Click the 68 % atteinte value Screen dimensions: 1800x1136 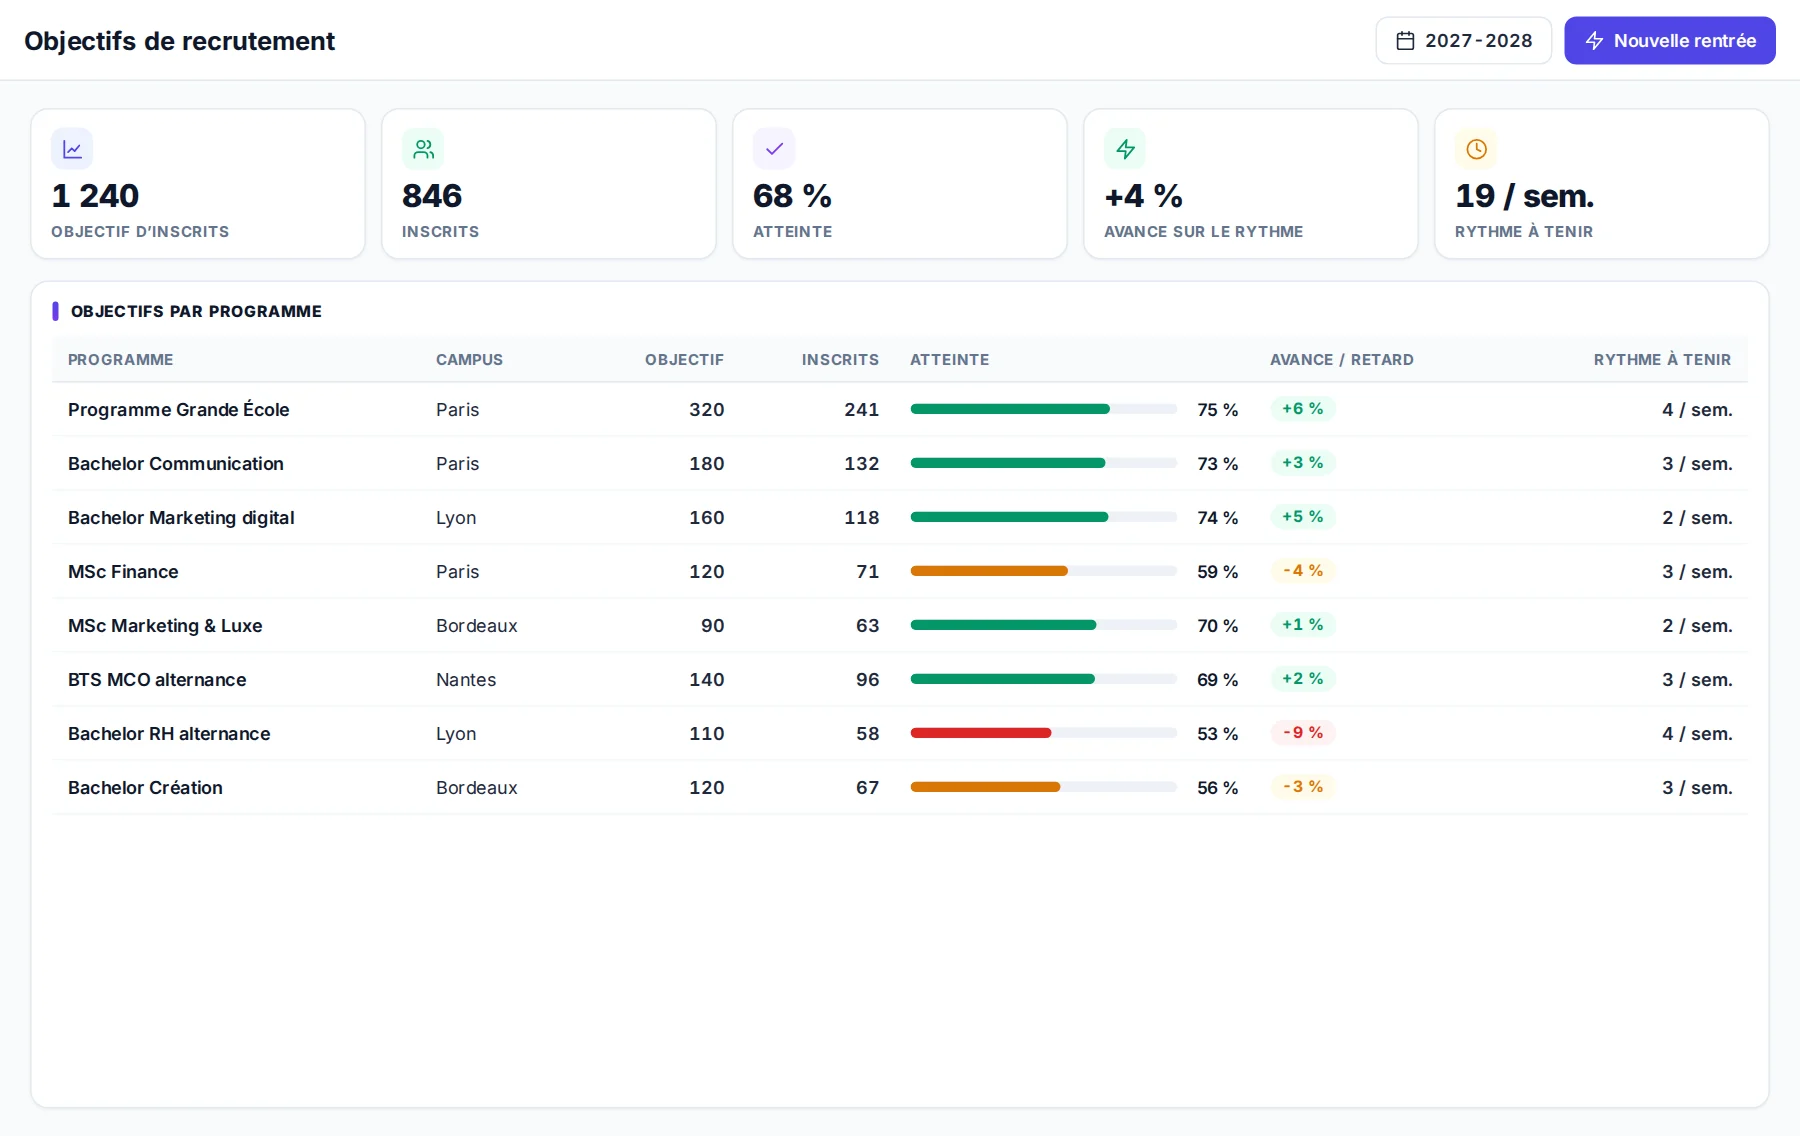792,196
